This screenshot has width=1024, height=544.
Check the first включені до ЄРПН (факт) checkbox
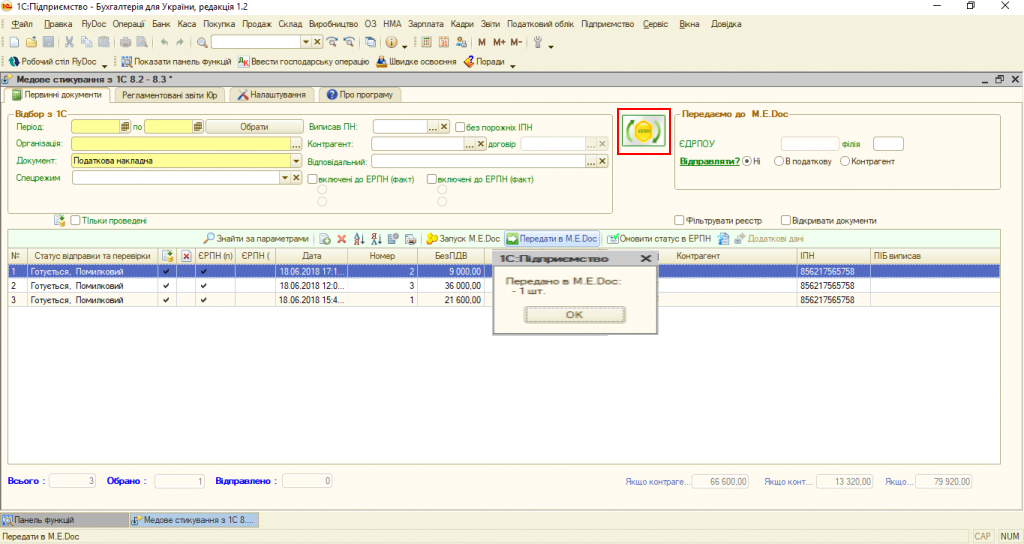[x=312, y=179]
